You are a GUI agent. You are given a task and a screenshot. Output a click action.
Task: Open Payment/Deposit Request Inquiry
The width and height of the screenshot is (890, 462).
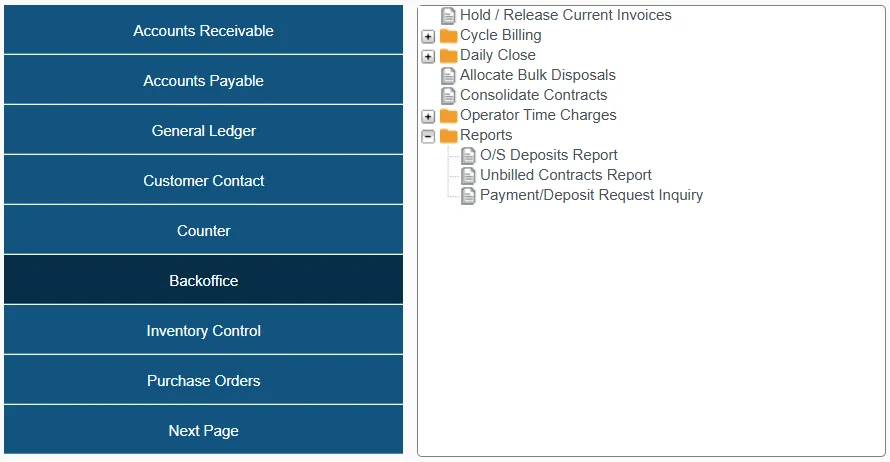point(590,195)
